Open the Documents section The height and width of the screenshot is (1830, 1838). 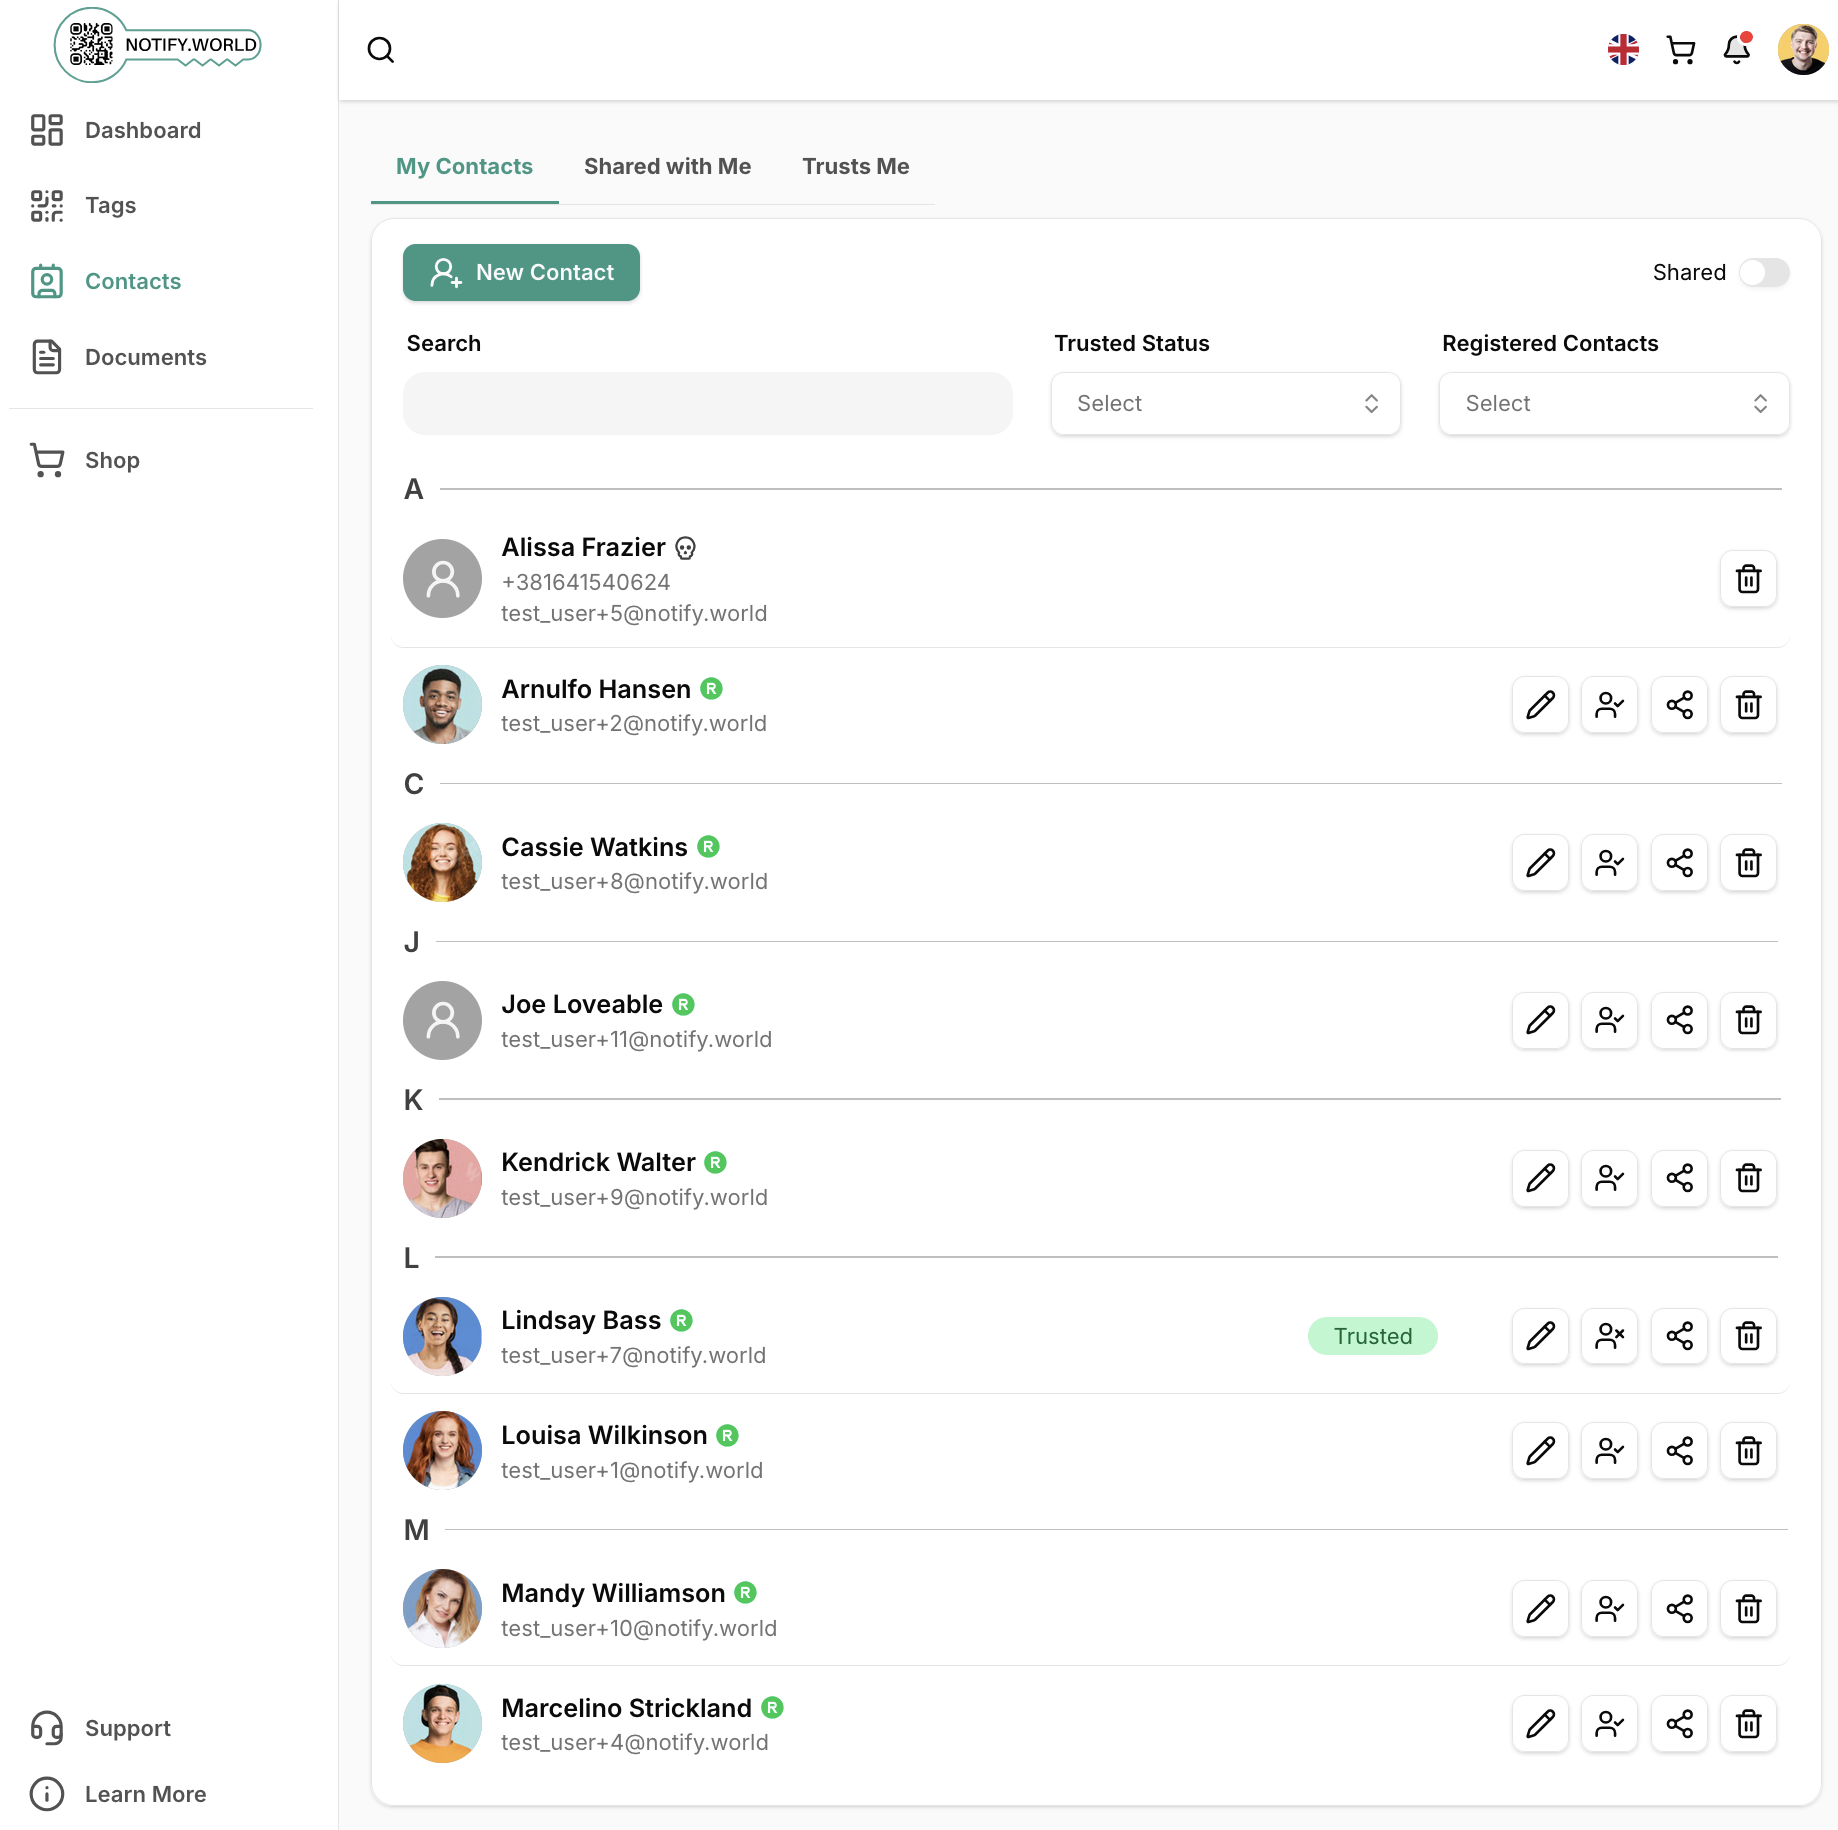(x=145, y=357)
